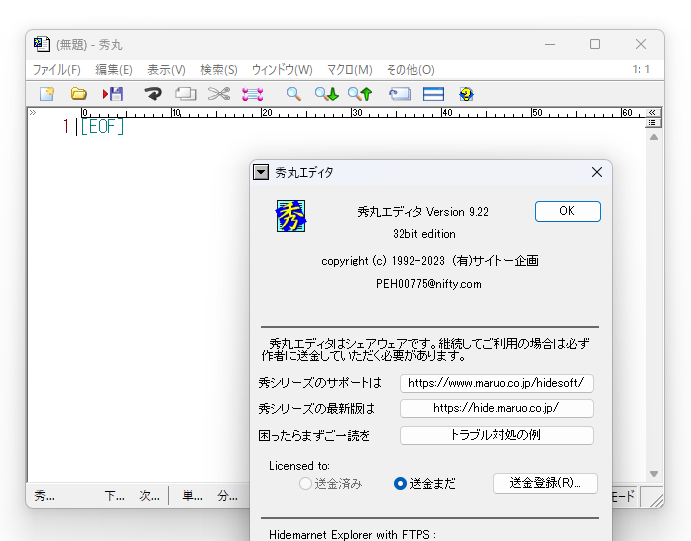Open help with the question mark icon
The height and width of the screenshot is (541, 691).
(x=466, y=94)
